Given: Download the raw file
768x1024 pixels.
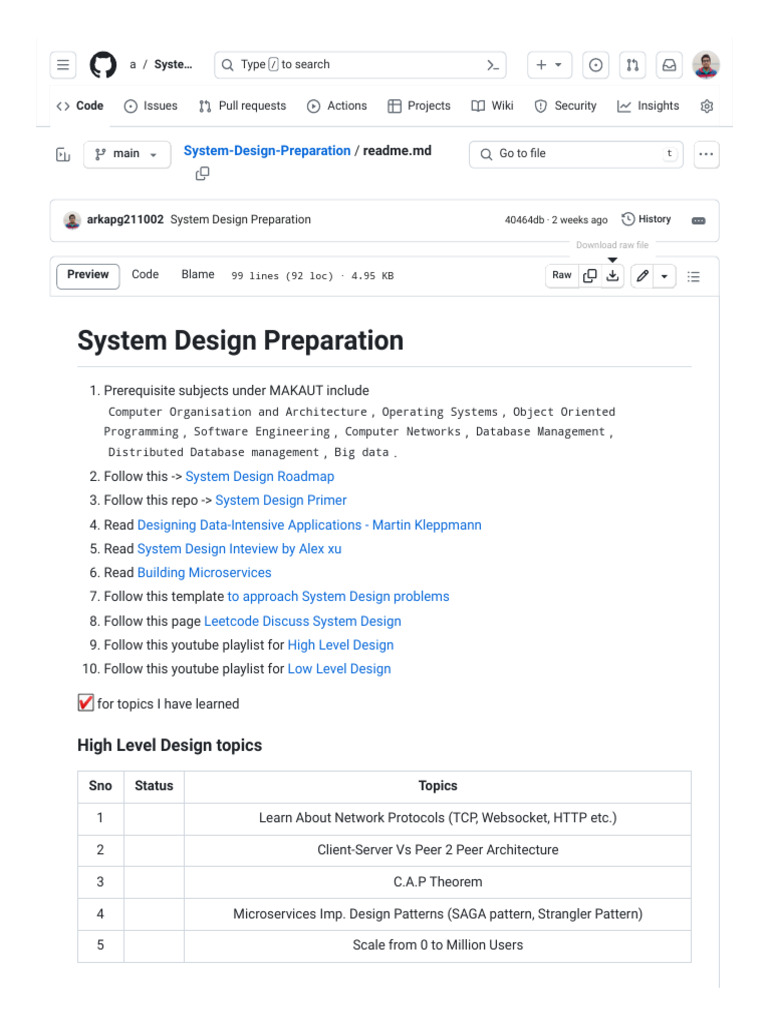Looking at the screenshot, I should click(613, 276).
